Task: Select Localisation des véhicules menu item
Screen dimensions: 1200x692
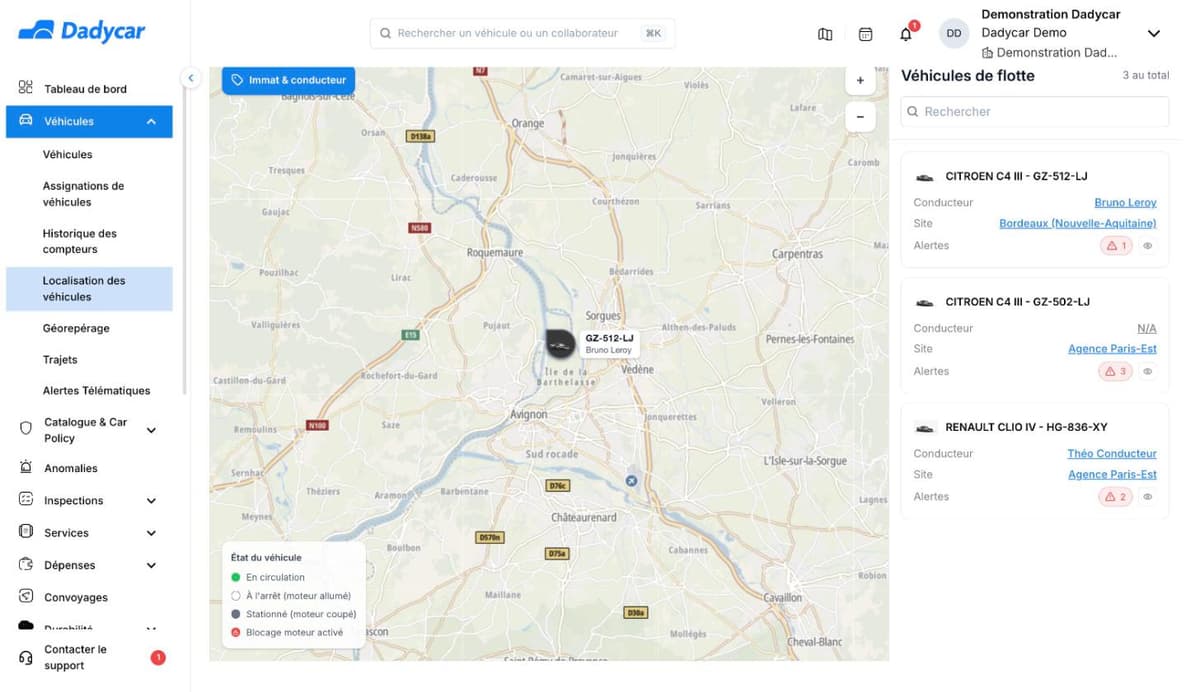Action: (x=89, y=288)
